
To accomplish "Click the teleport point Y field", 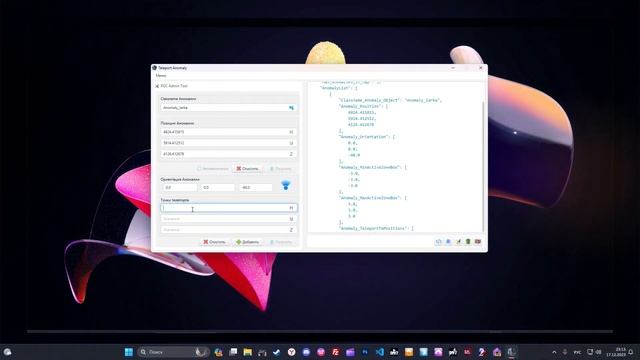I will click(x=229, y=219).
